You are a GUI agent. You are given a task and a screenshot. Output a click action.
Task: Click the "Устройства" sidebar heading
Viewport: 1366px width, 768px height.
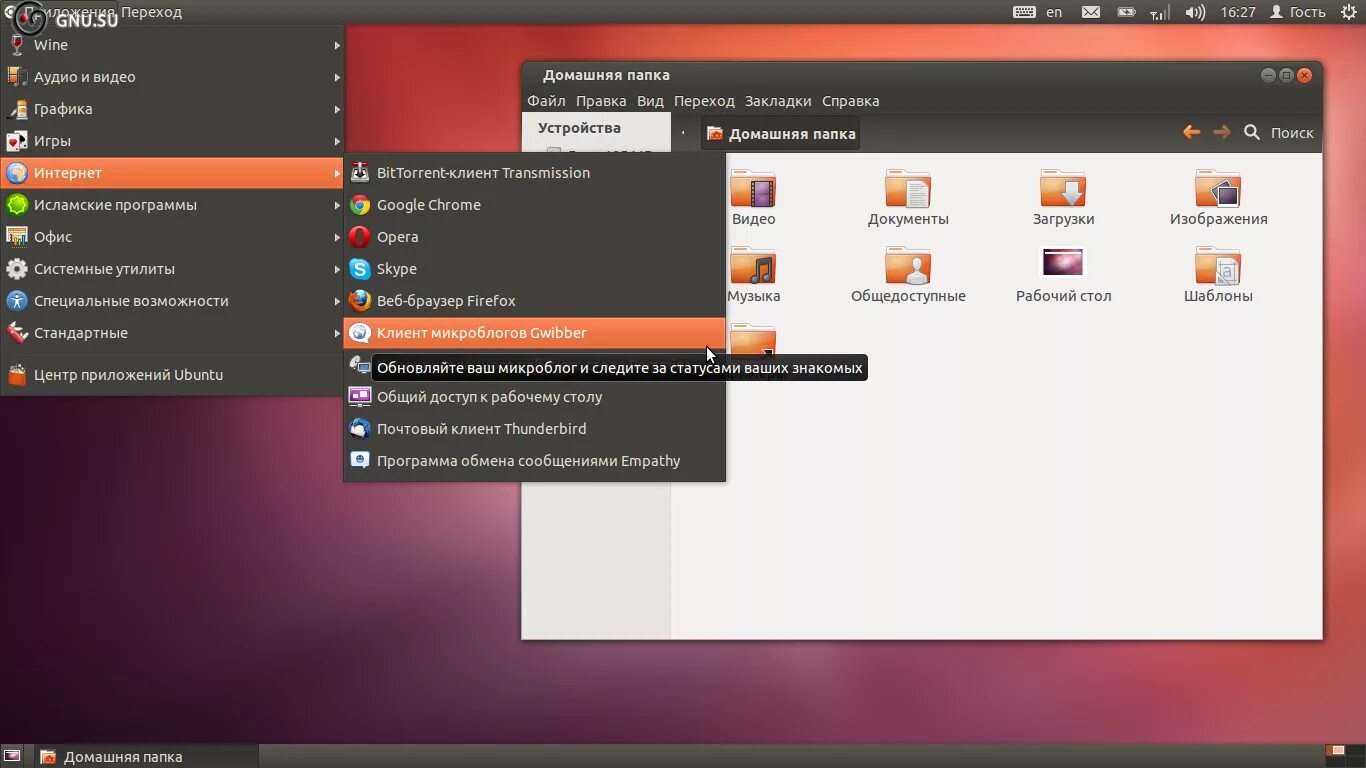[579, 128]
